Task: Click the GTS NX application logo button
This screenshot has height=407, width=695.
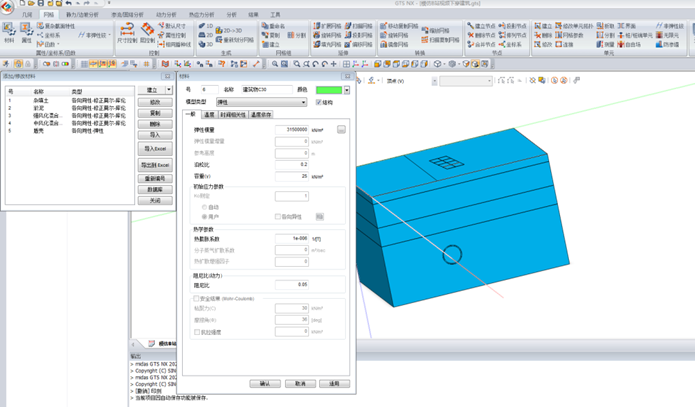Action: 7,6
